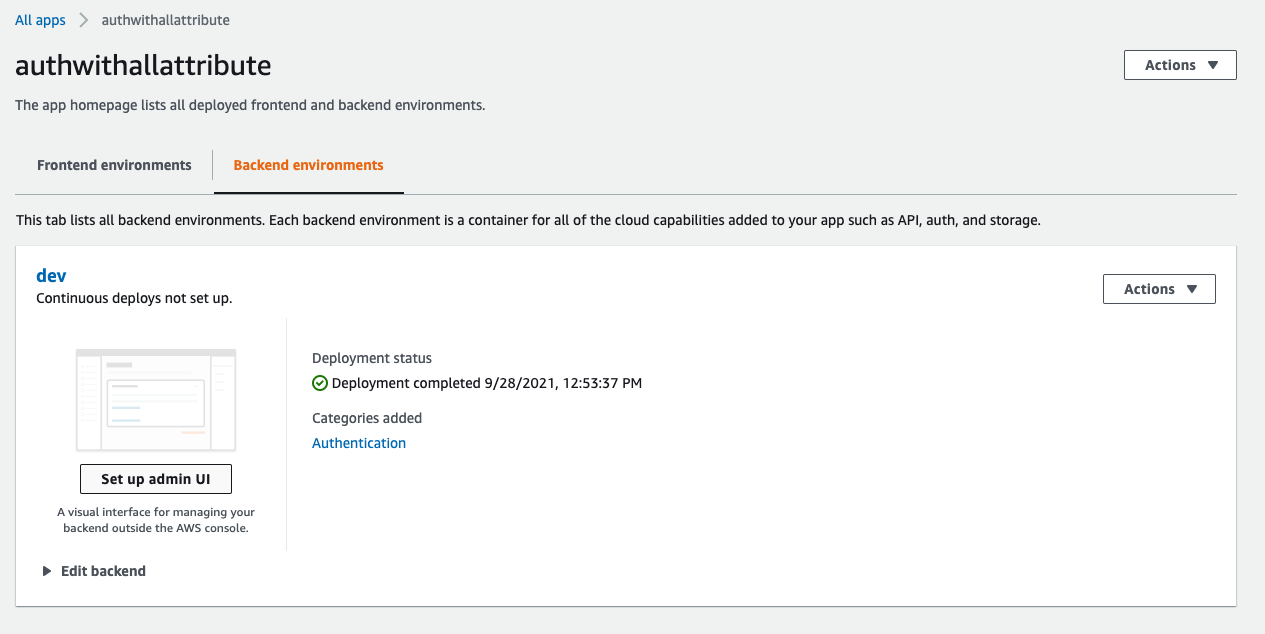Open the app-level Actions dropdown at top

coord(1180,65)
